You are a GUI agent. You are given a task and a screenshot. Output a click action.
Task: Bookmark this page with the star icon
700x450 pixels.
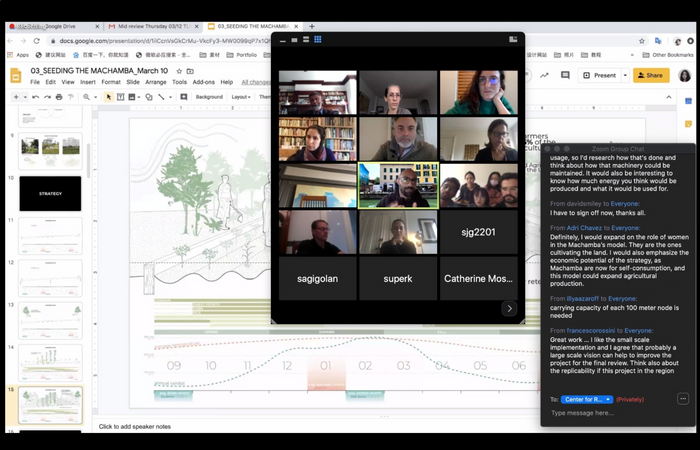click(642, 41)
